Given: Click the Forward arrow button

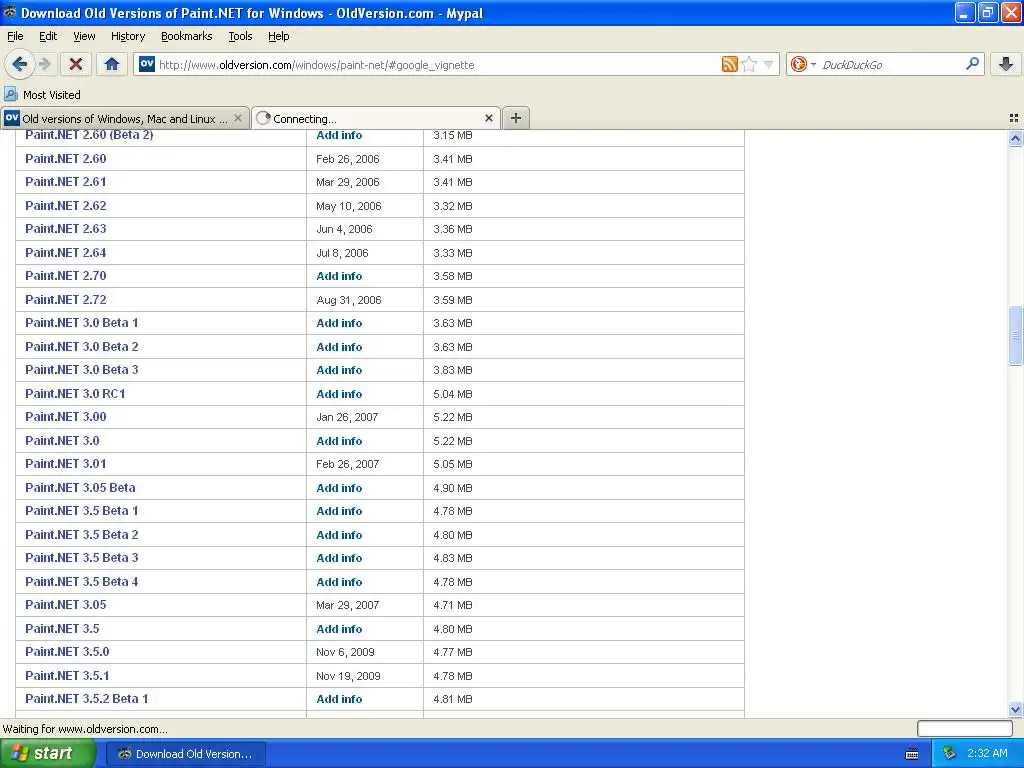Looking at the screenshot, I should pos(44,64).
